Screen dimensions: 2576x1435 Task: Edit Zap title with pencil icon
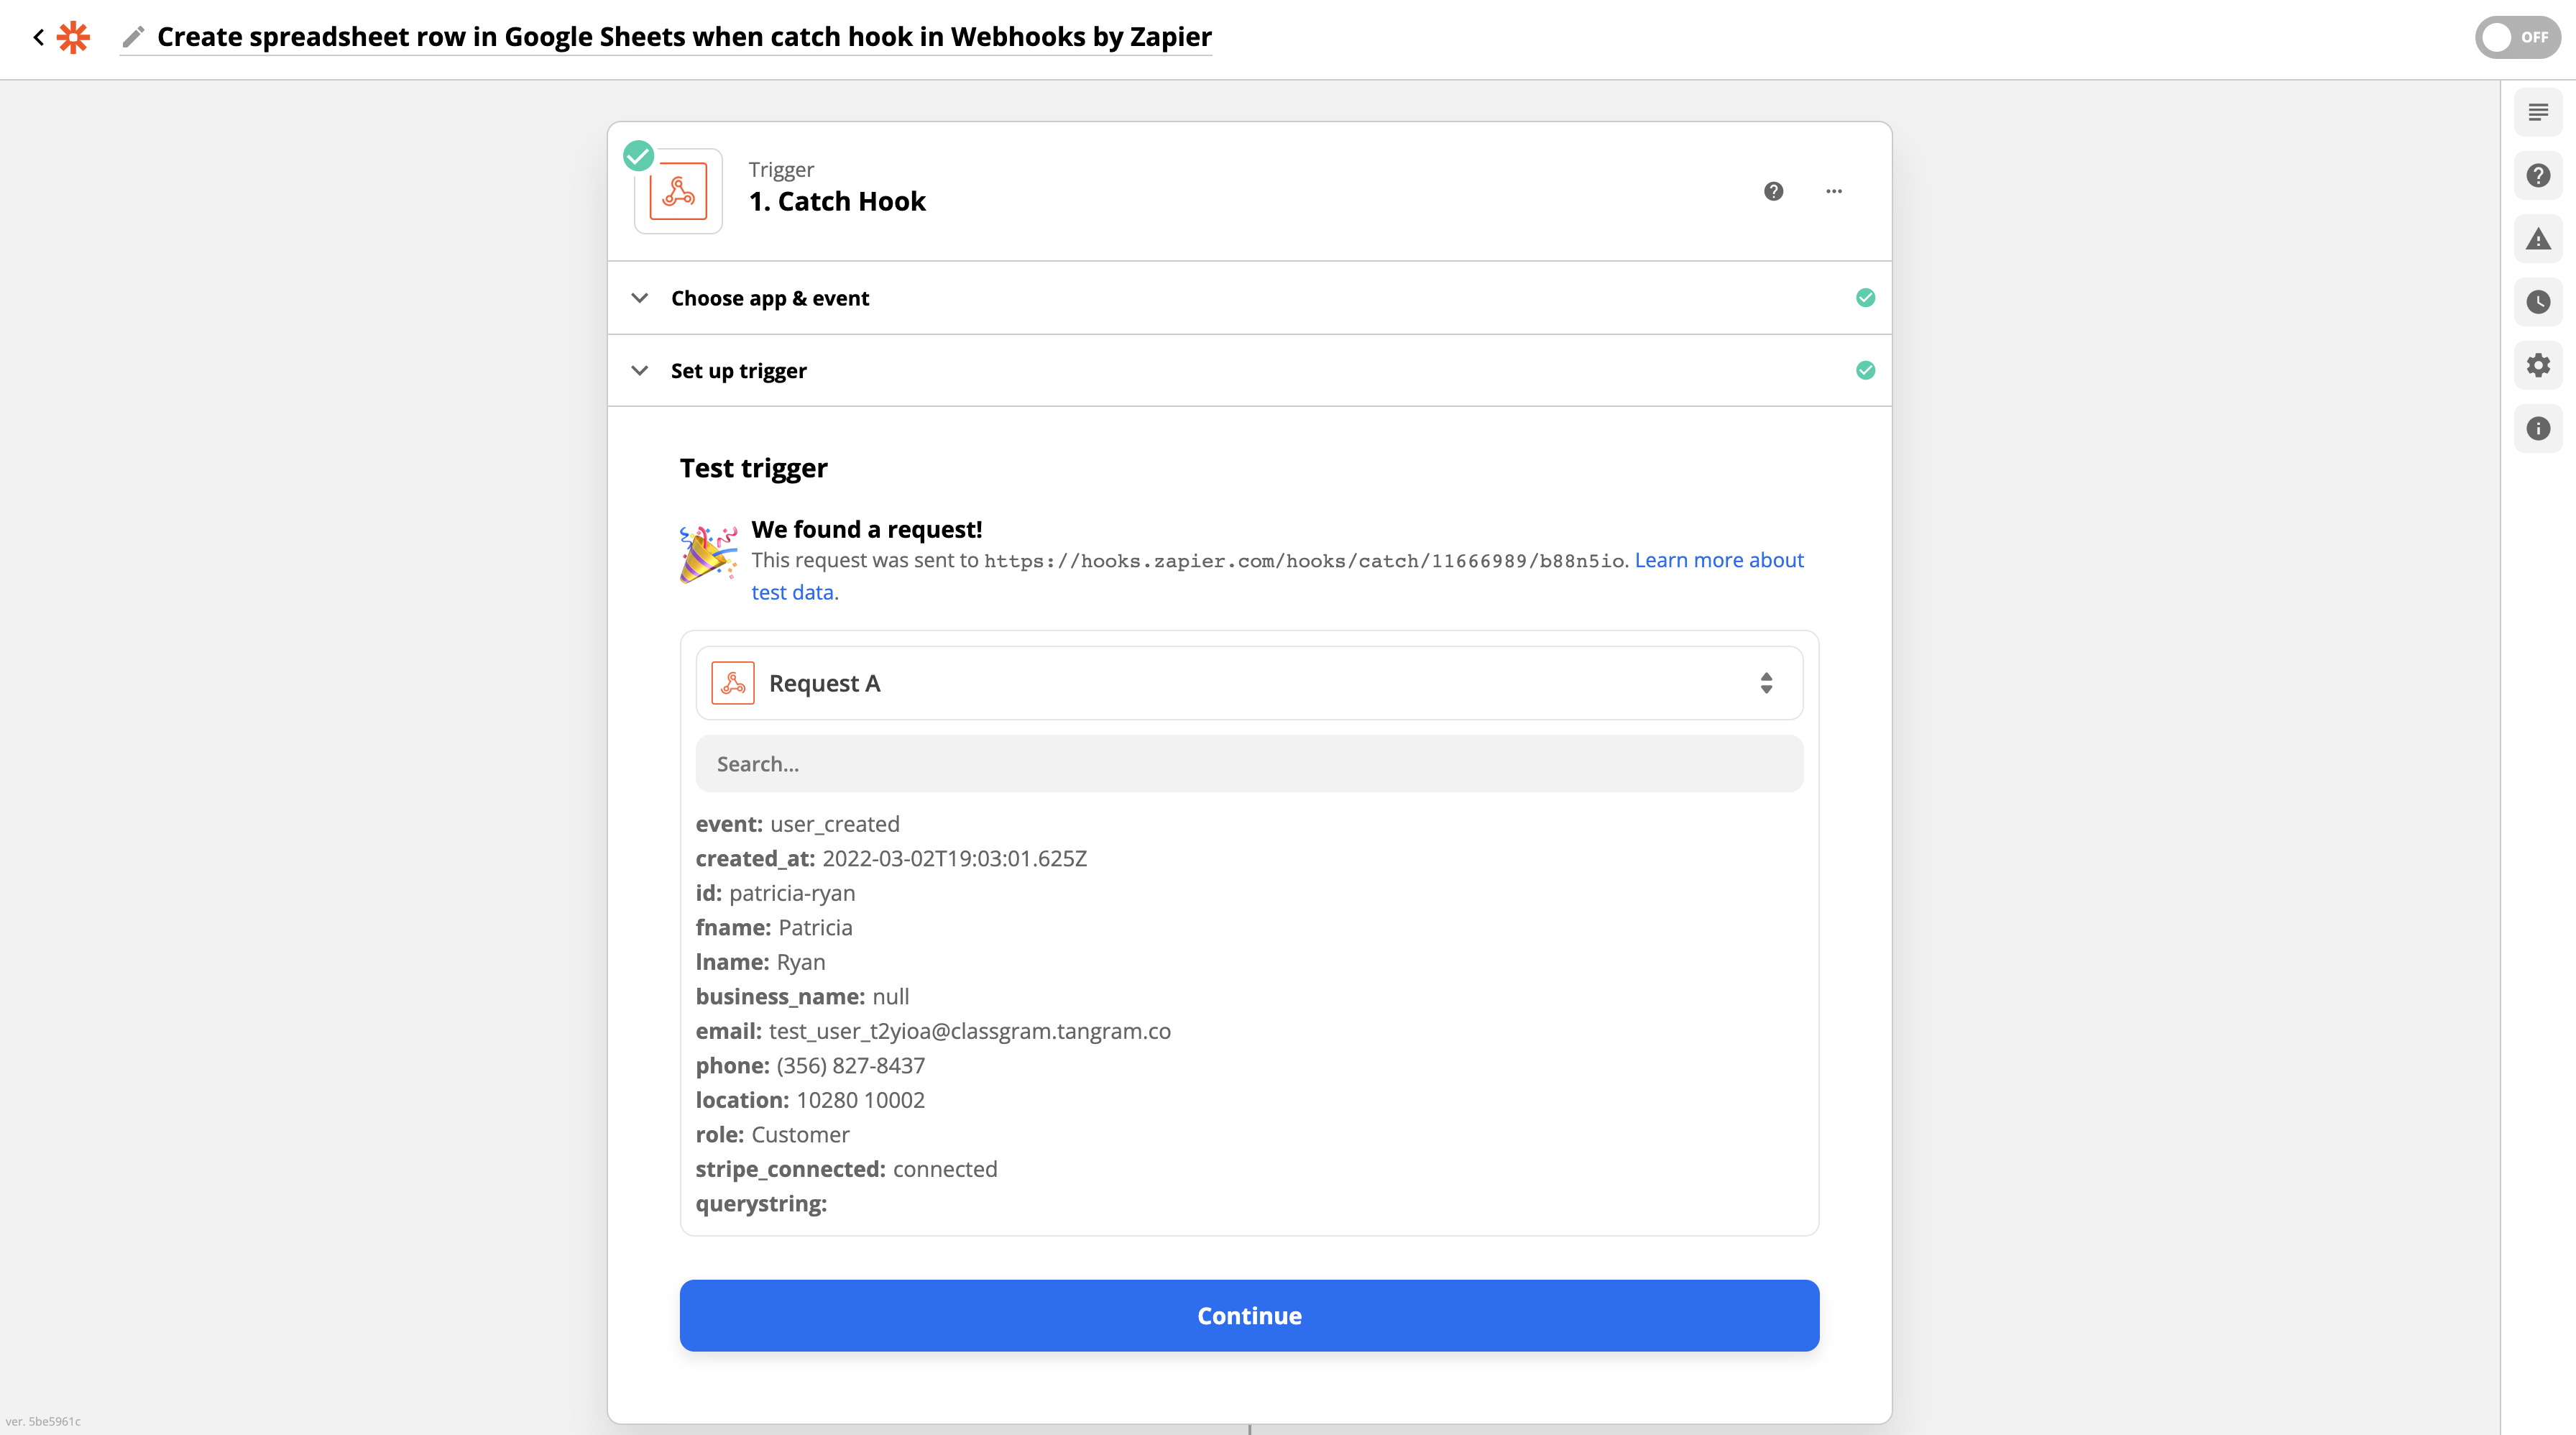[x=133, y=37]
